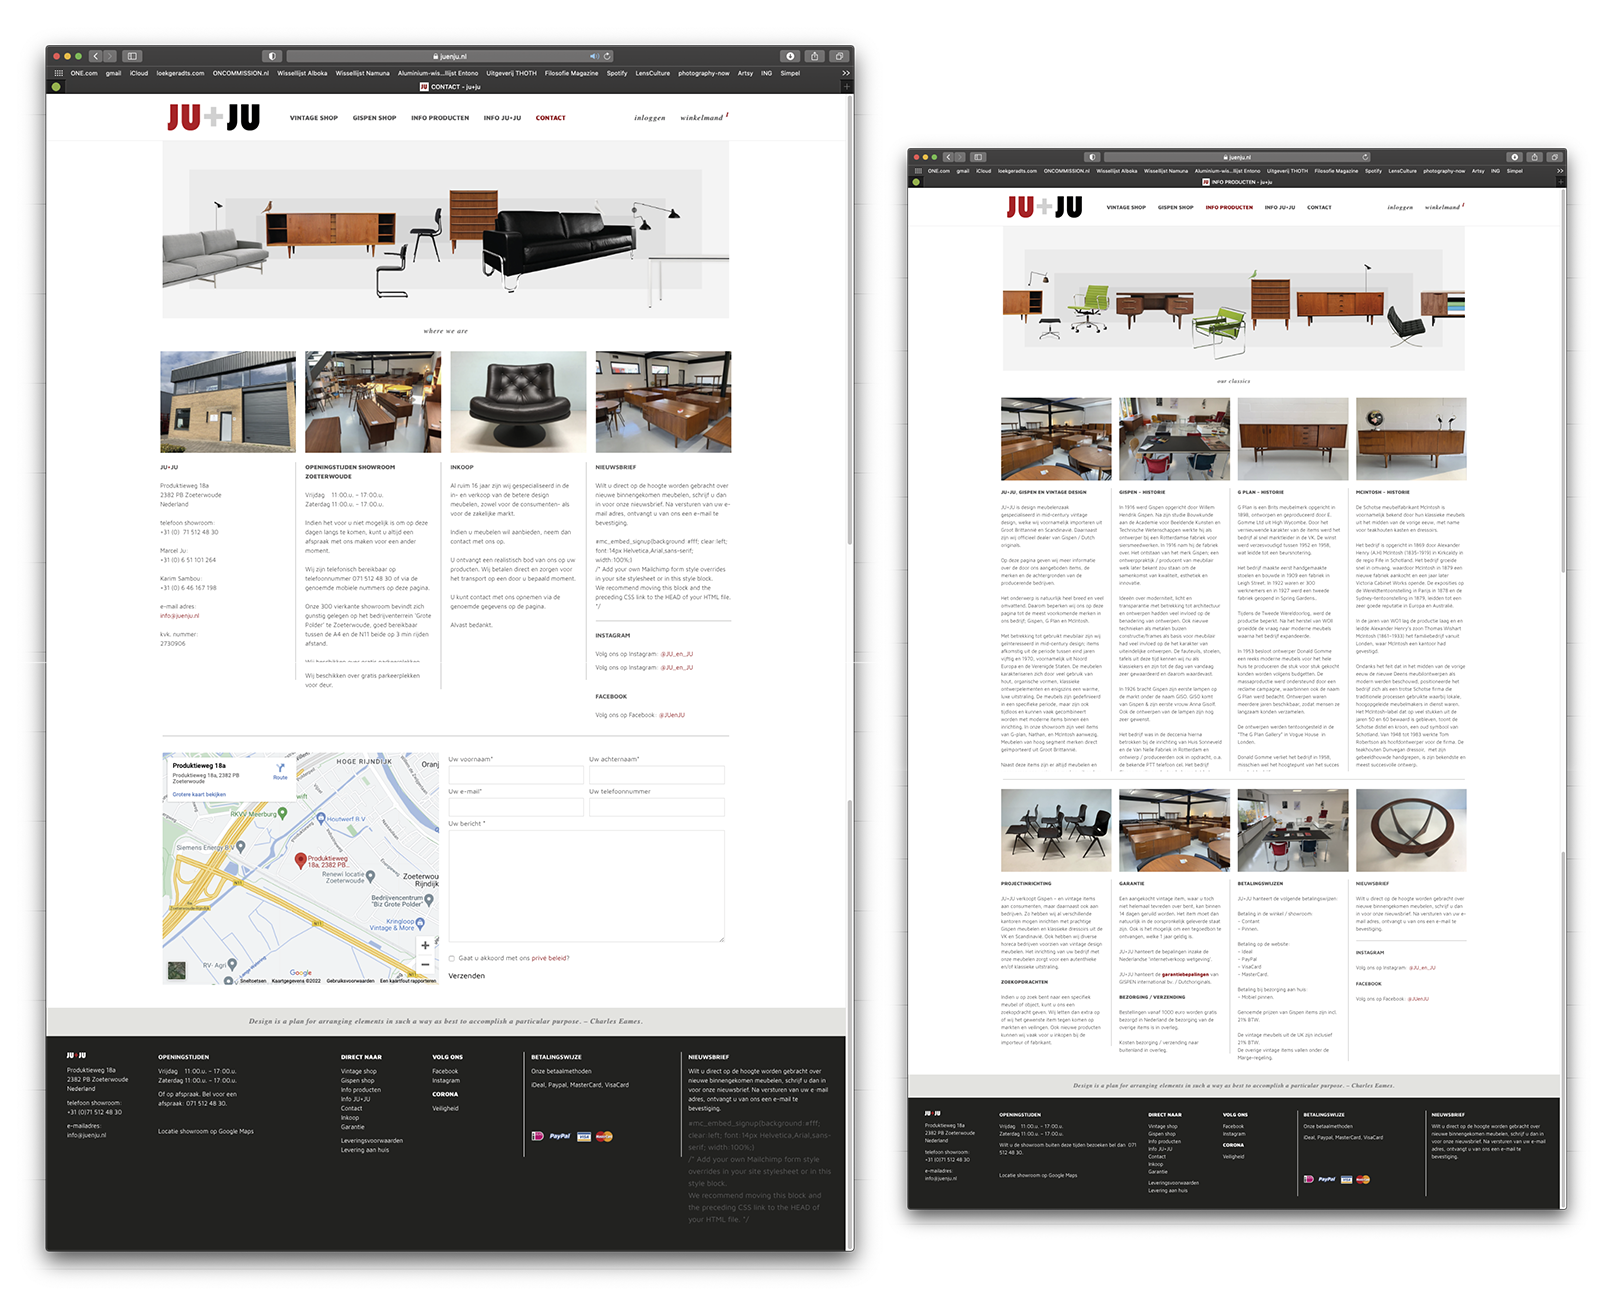The image size is (1600, 1309).
Task: Click the red map pin for Produktieweg 18a
Action: click(x=300, y=859)
